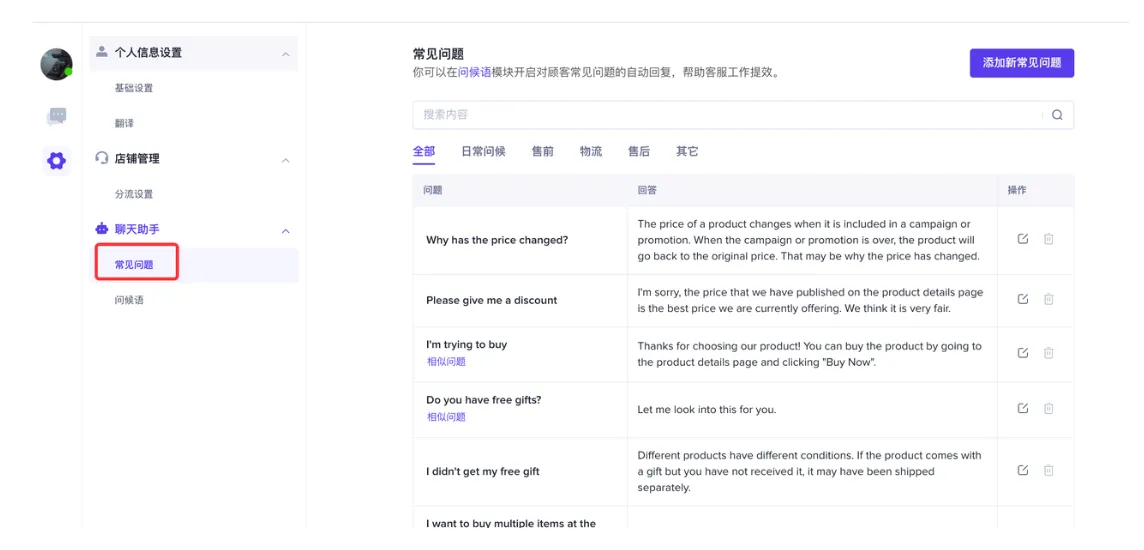Image resolution: width=1144 pixels, height=550 pixels.
Task: Click the 'Please give me a discount' question
Action: click(x=492, y=300)
